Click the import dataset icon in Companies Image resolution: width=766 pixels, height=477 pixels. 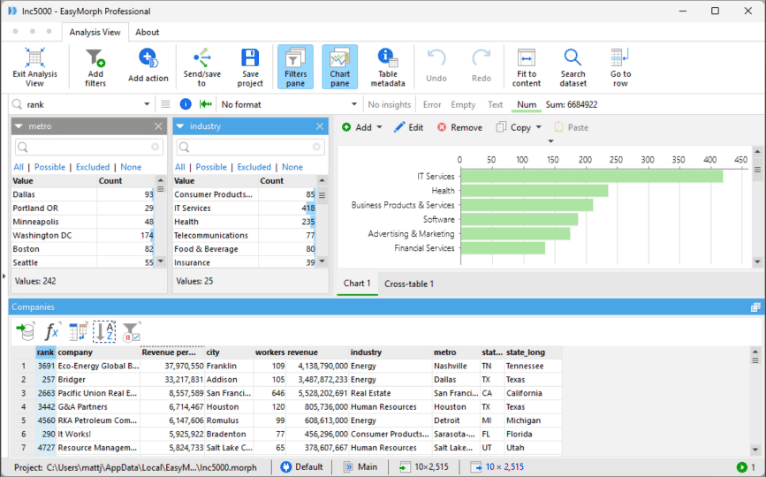[25, 331]
